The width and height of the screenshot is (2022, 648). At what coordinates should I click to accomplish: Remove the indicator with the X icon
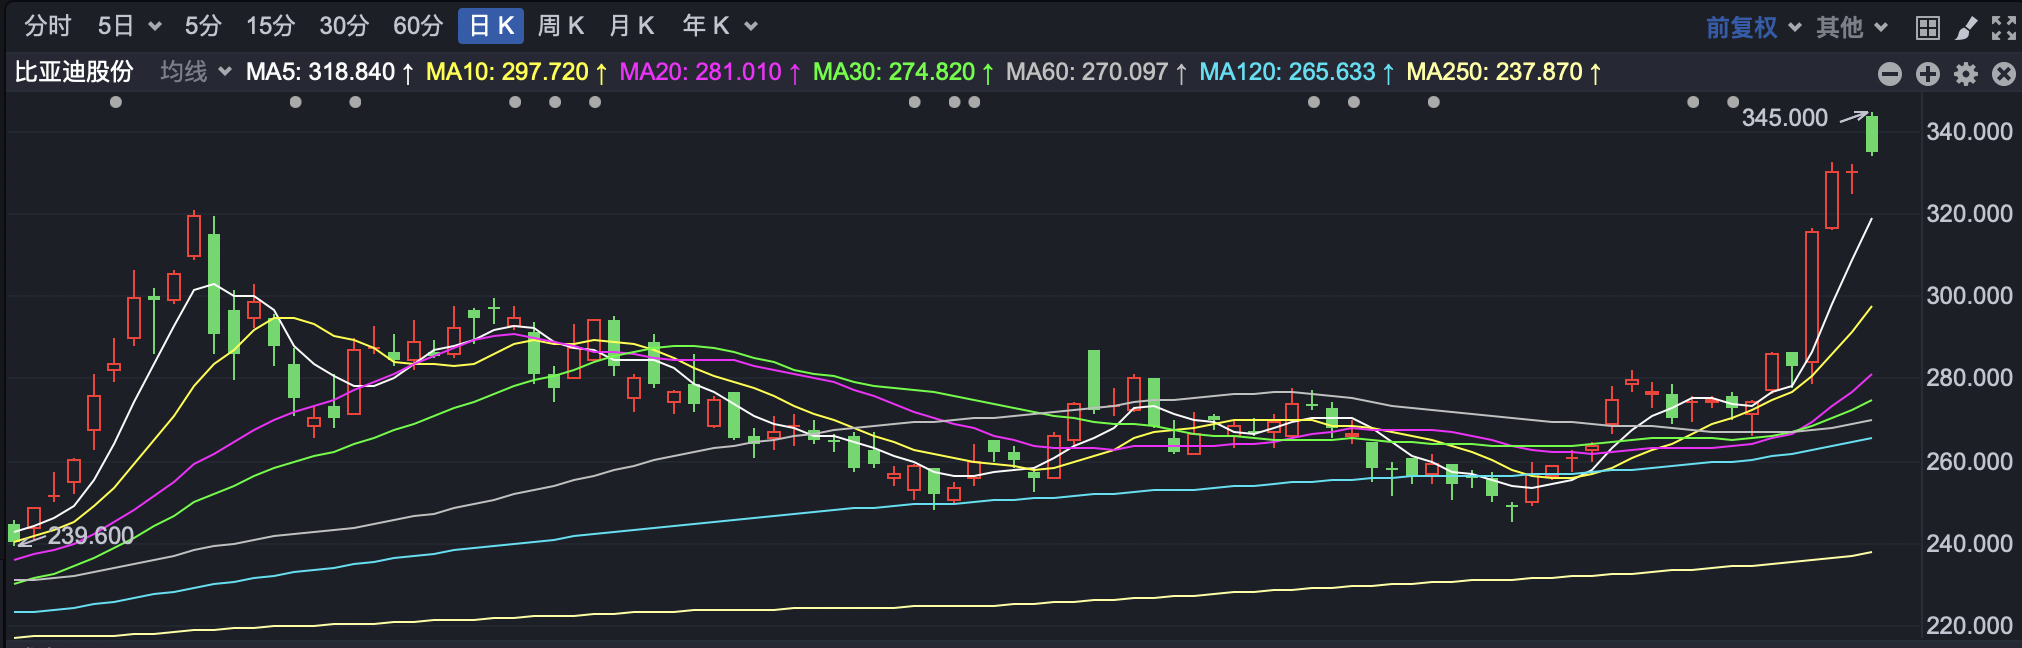[2004, 74]
